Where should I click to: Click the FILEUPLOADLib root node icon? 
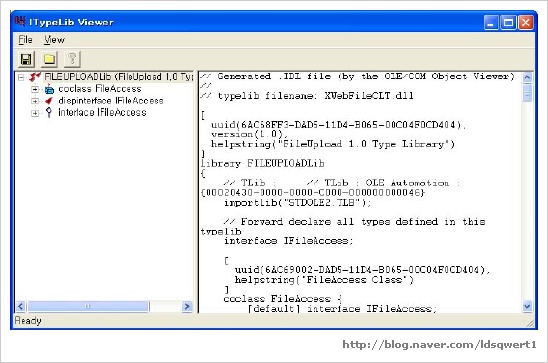35,77
